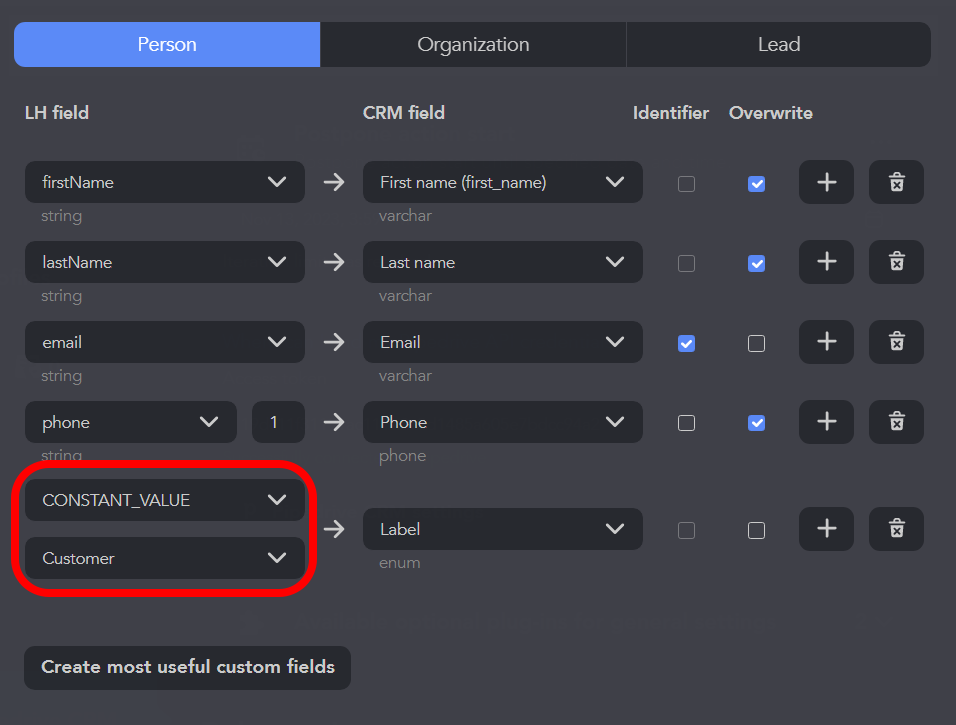
Task: Toggle Identifier checkbox for Last name
Action: (x=687, y=263)
